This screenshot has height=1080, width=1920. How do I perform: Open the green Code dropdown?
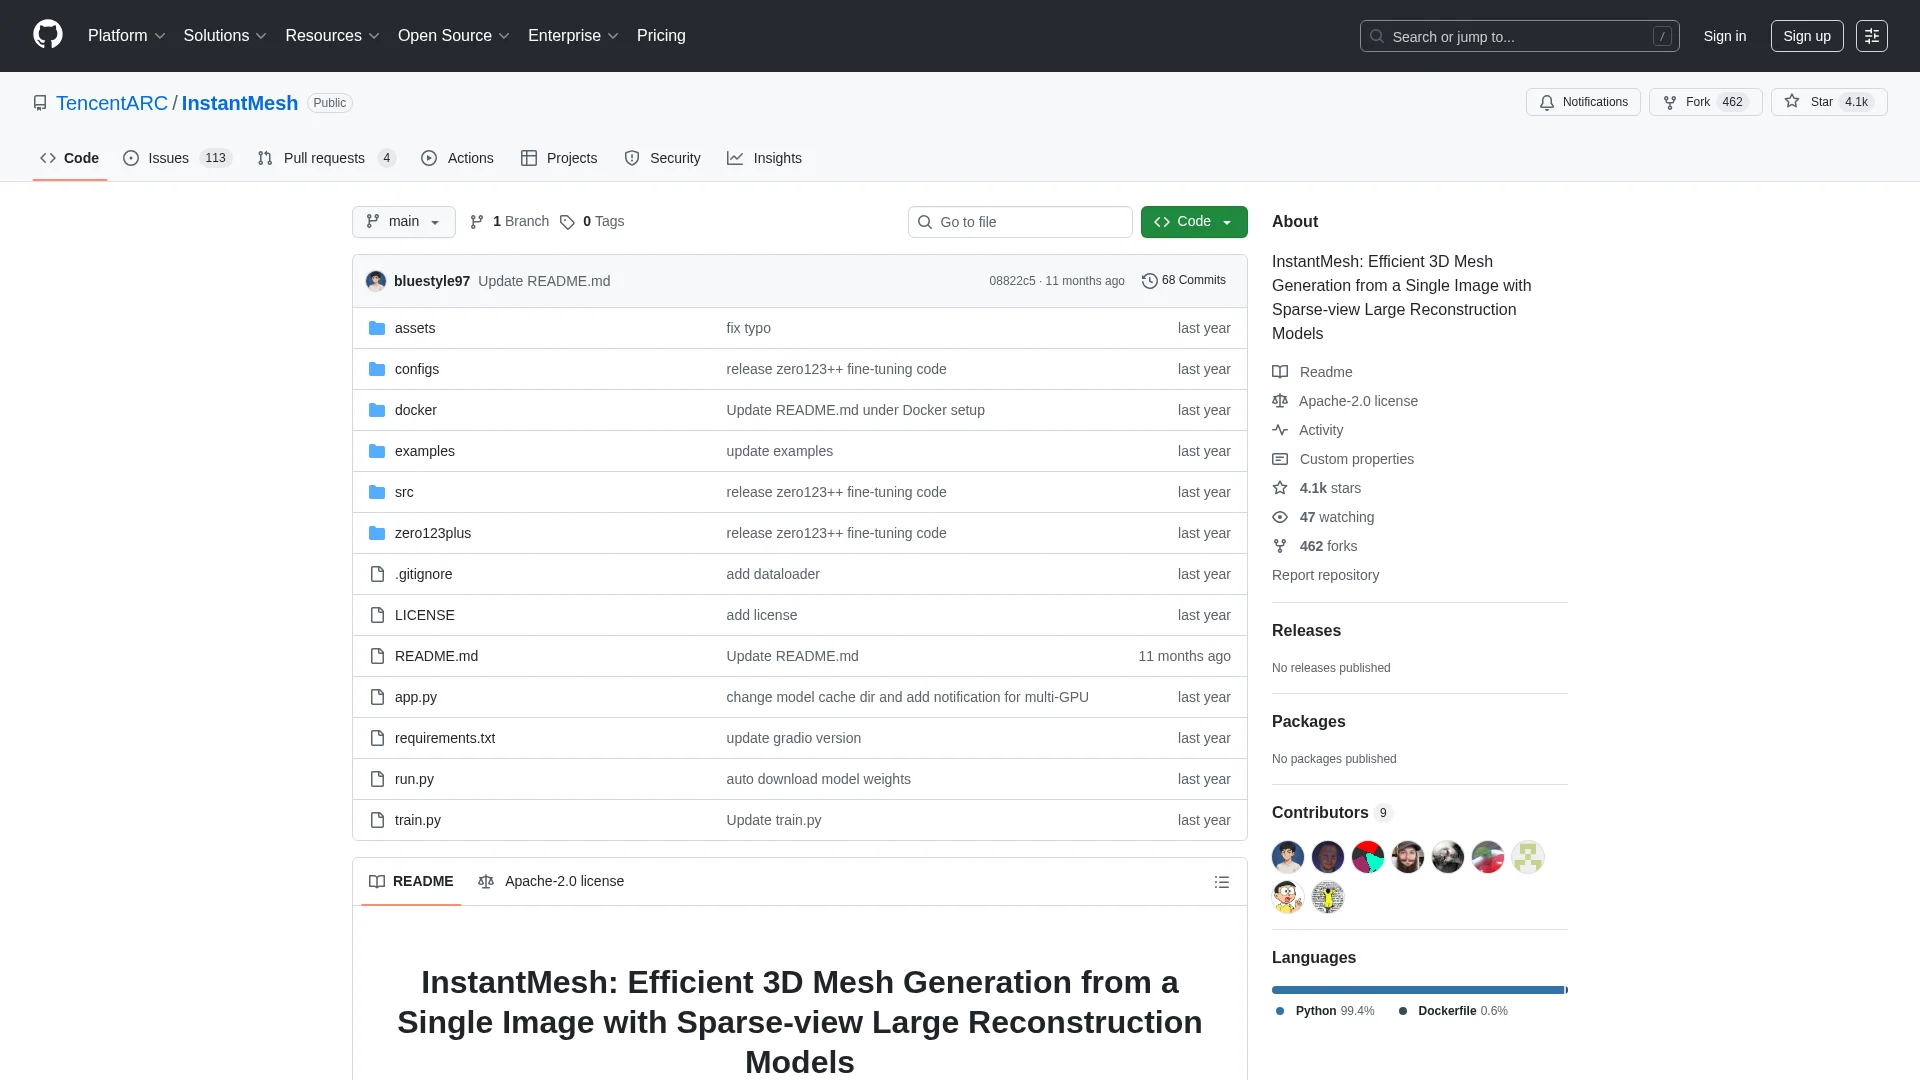click(x=1193, y=222)
